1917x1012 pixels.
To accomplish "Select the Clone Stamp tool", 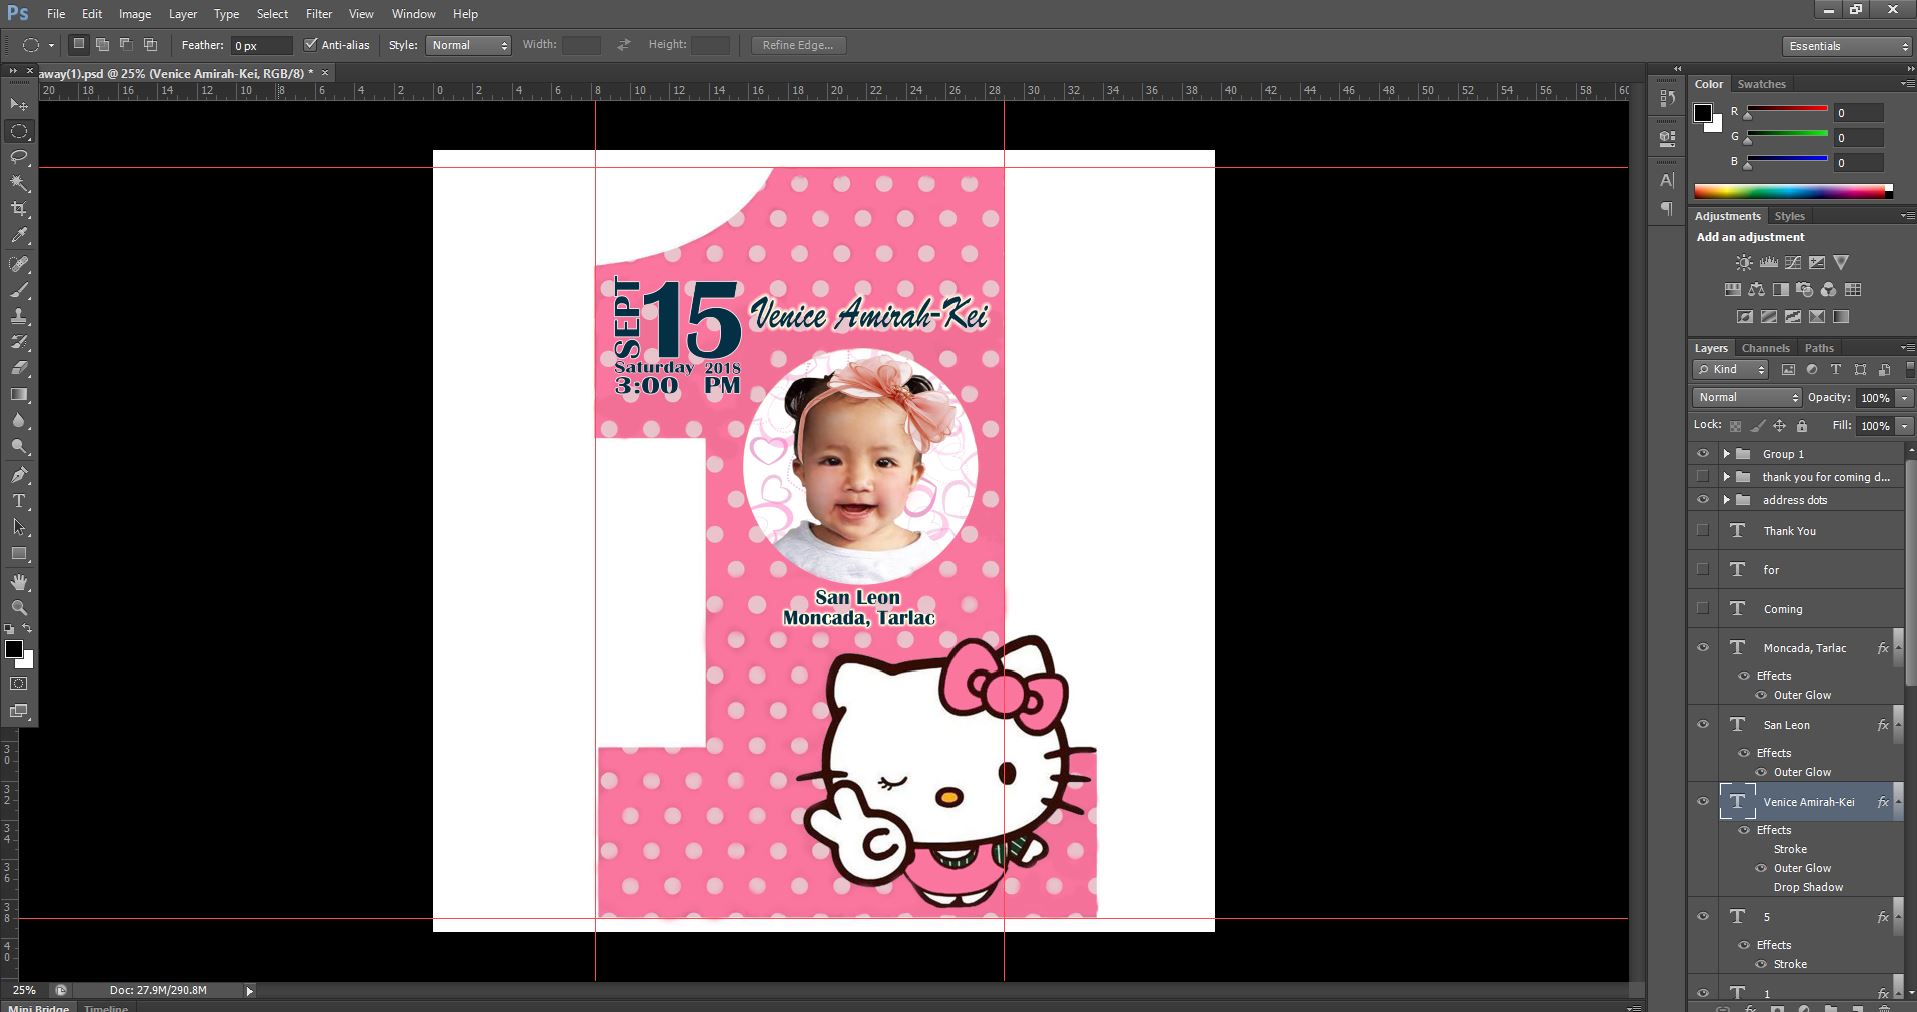I will 19,316.
